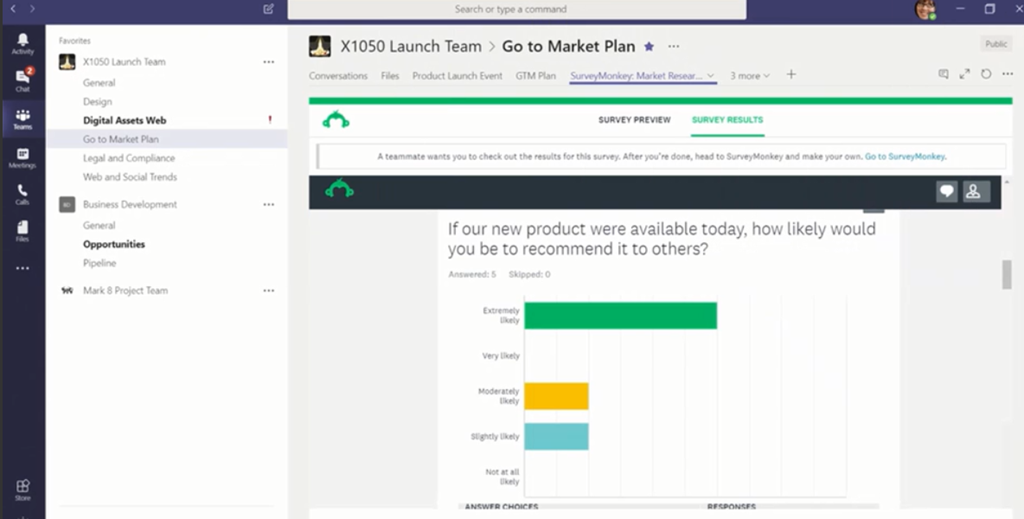The height and width of the screenshot is (519, 1024).
Task: Toggle favorite star for Go to Market Plan
Action: coord(649,46)
